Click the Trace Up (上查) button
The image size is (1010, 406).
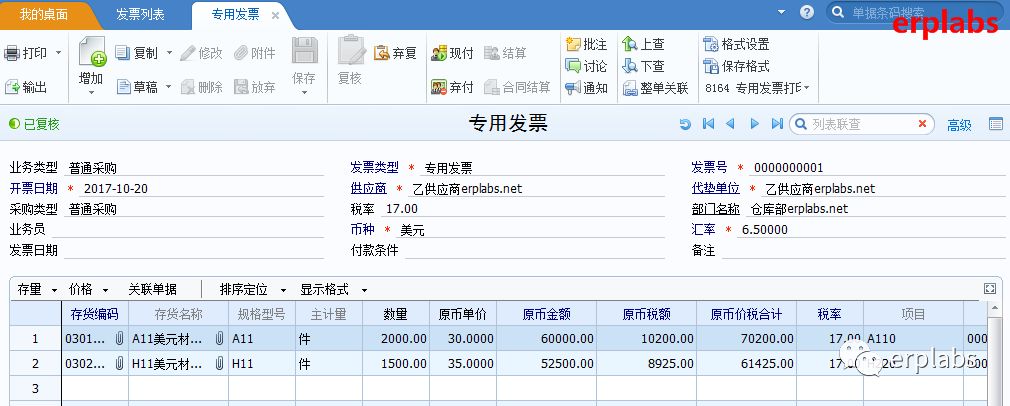point(643,44)
